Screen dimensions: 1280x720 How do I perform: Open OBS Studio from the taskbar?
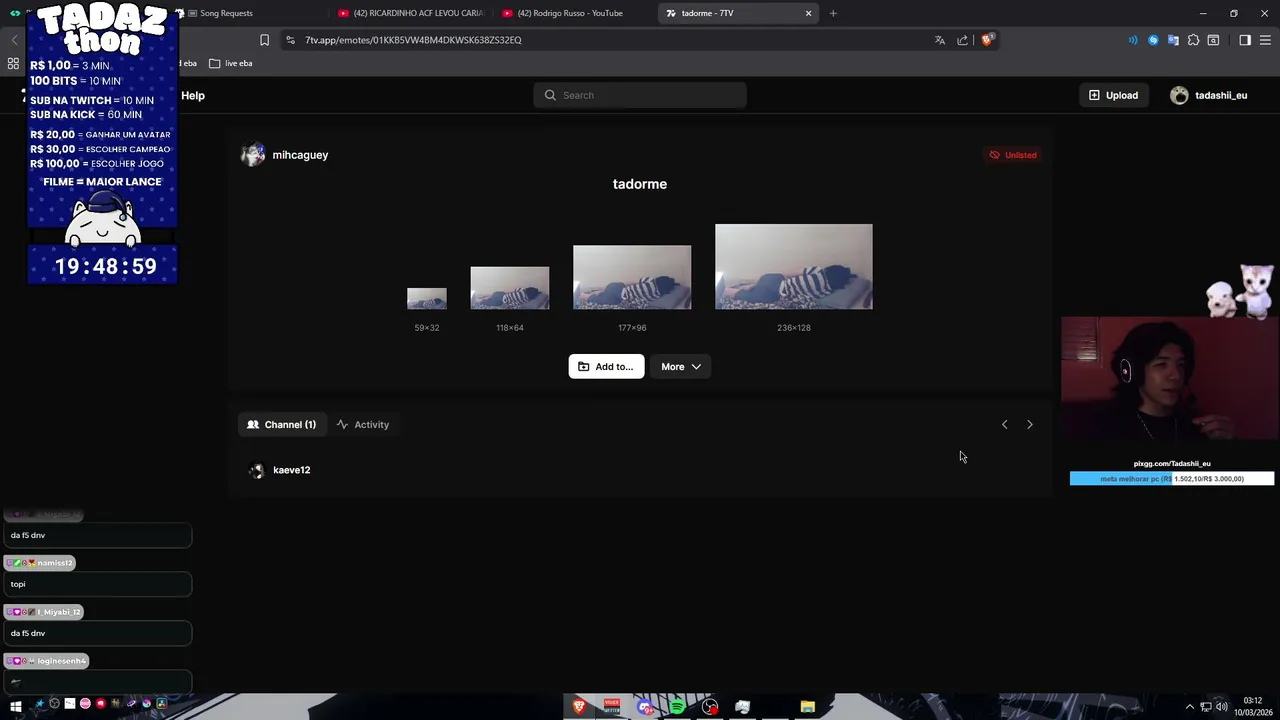(710, 706)
